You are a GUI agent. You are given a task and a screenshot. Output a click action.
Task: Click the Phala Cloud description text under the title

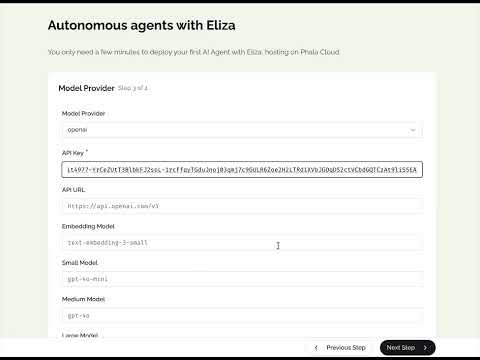(194, 52)
